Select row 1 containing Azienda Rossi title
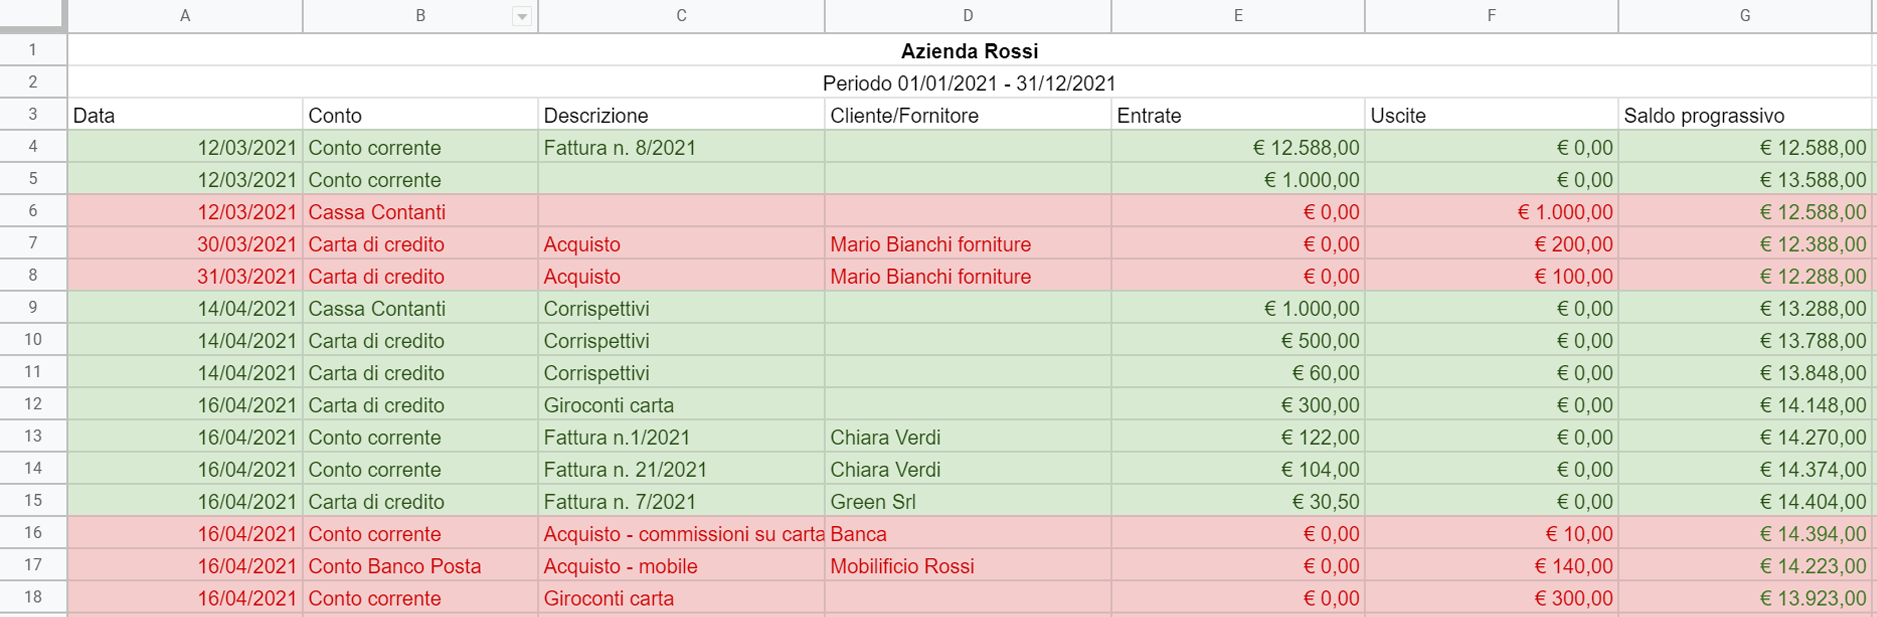1877x617 pixels. 33,50
